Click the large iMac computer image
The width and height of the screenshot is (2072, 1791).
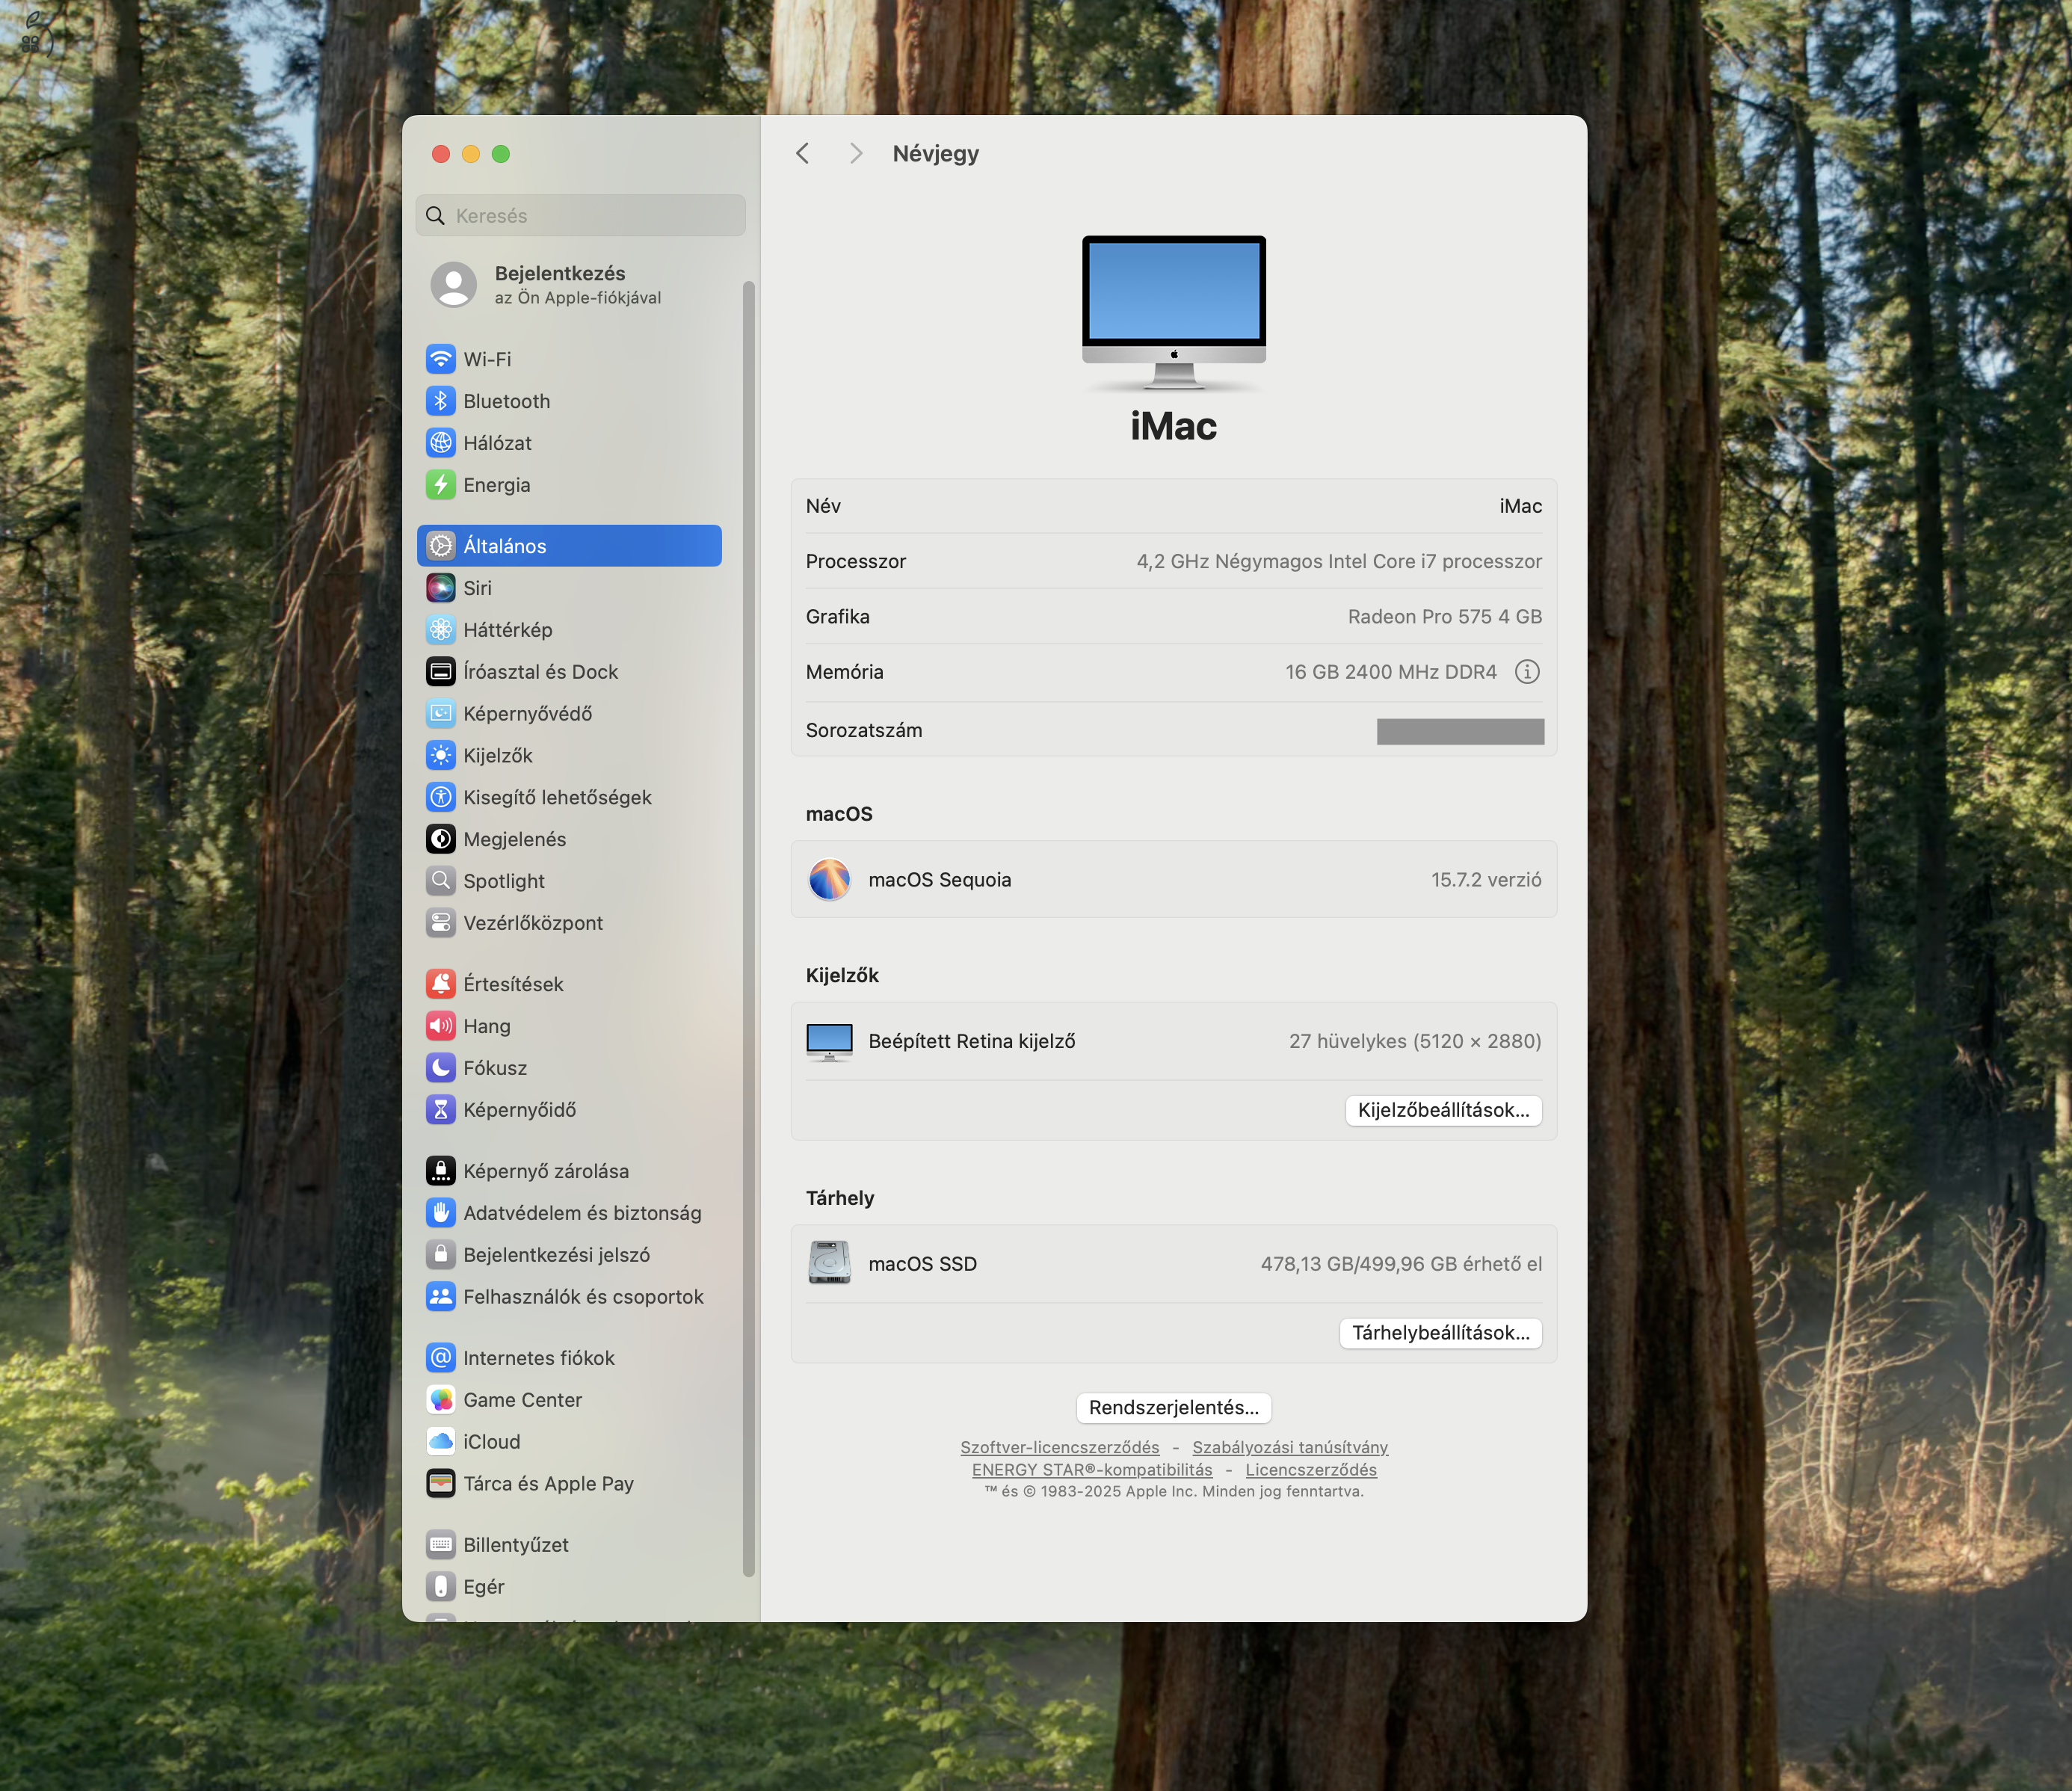coord(1174,313)
